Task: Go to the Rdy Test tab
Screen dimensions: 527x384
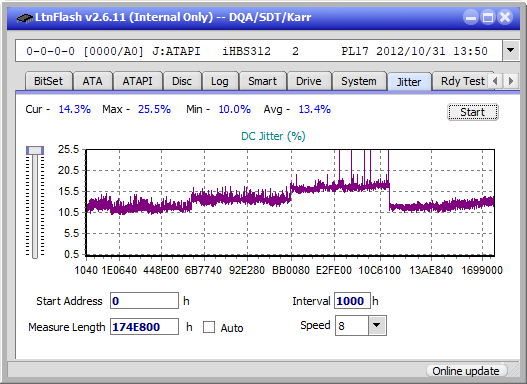Action: coord(462,81)
